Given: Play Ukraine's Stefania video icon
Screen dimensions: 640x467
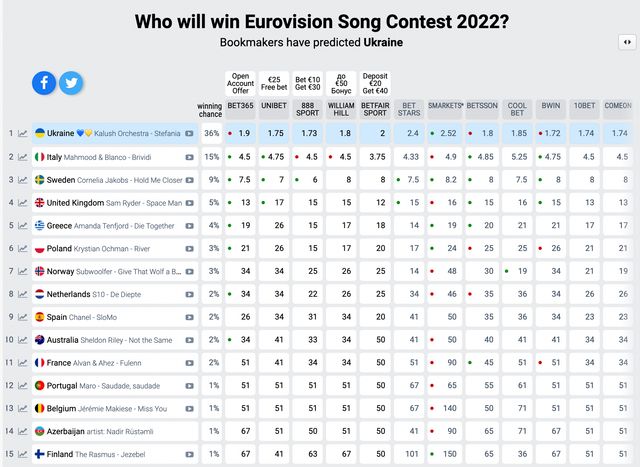Looking at the screenshot, I should (190, 133).
